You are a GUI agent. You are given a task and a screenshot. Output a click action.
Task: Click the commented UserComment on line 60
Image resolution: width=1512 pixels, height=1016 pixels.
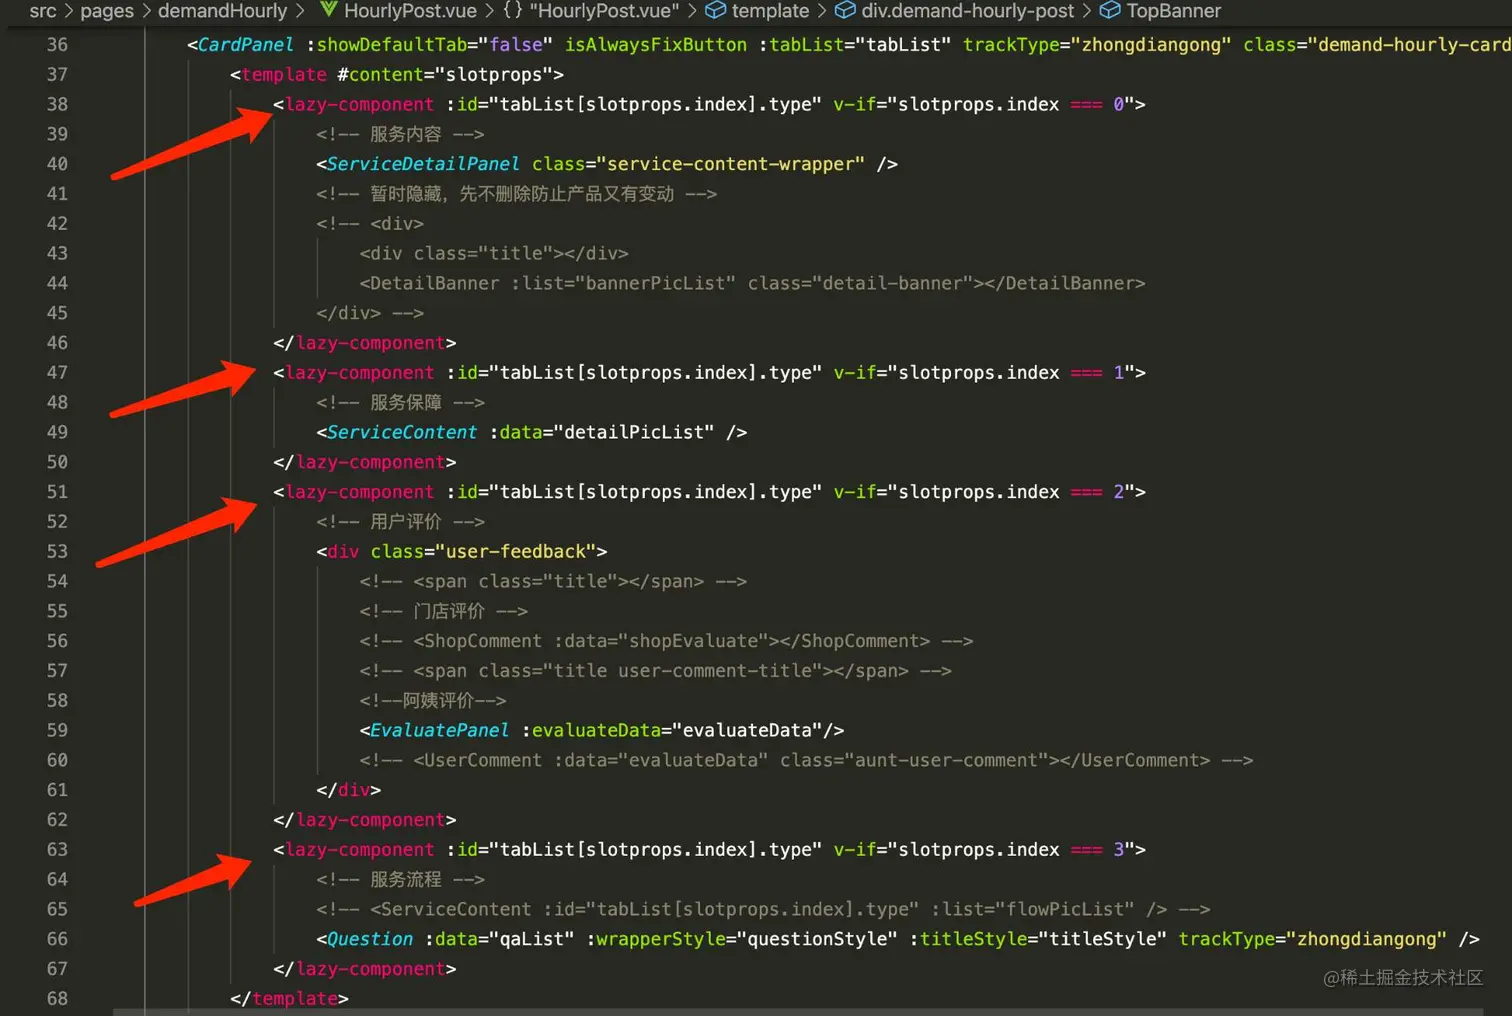click(x=806, y=760)
